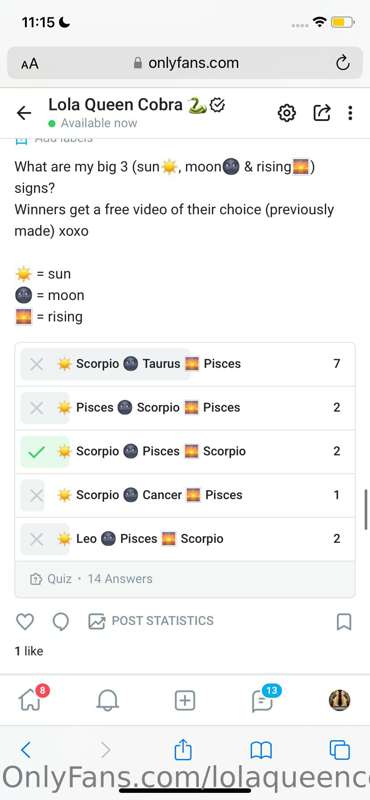Open comments with the speech bubble icon
Viewport: 370px width, 800px height.
point(61,621)
